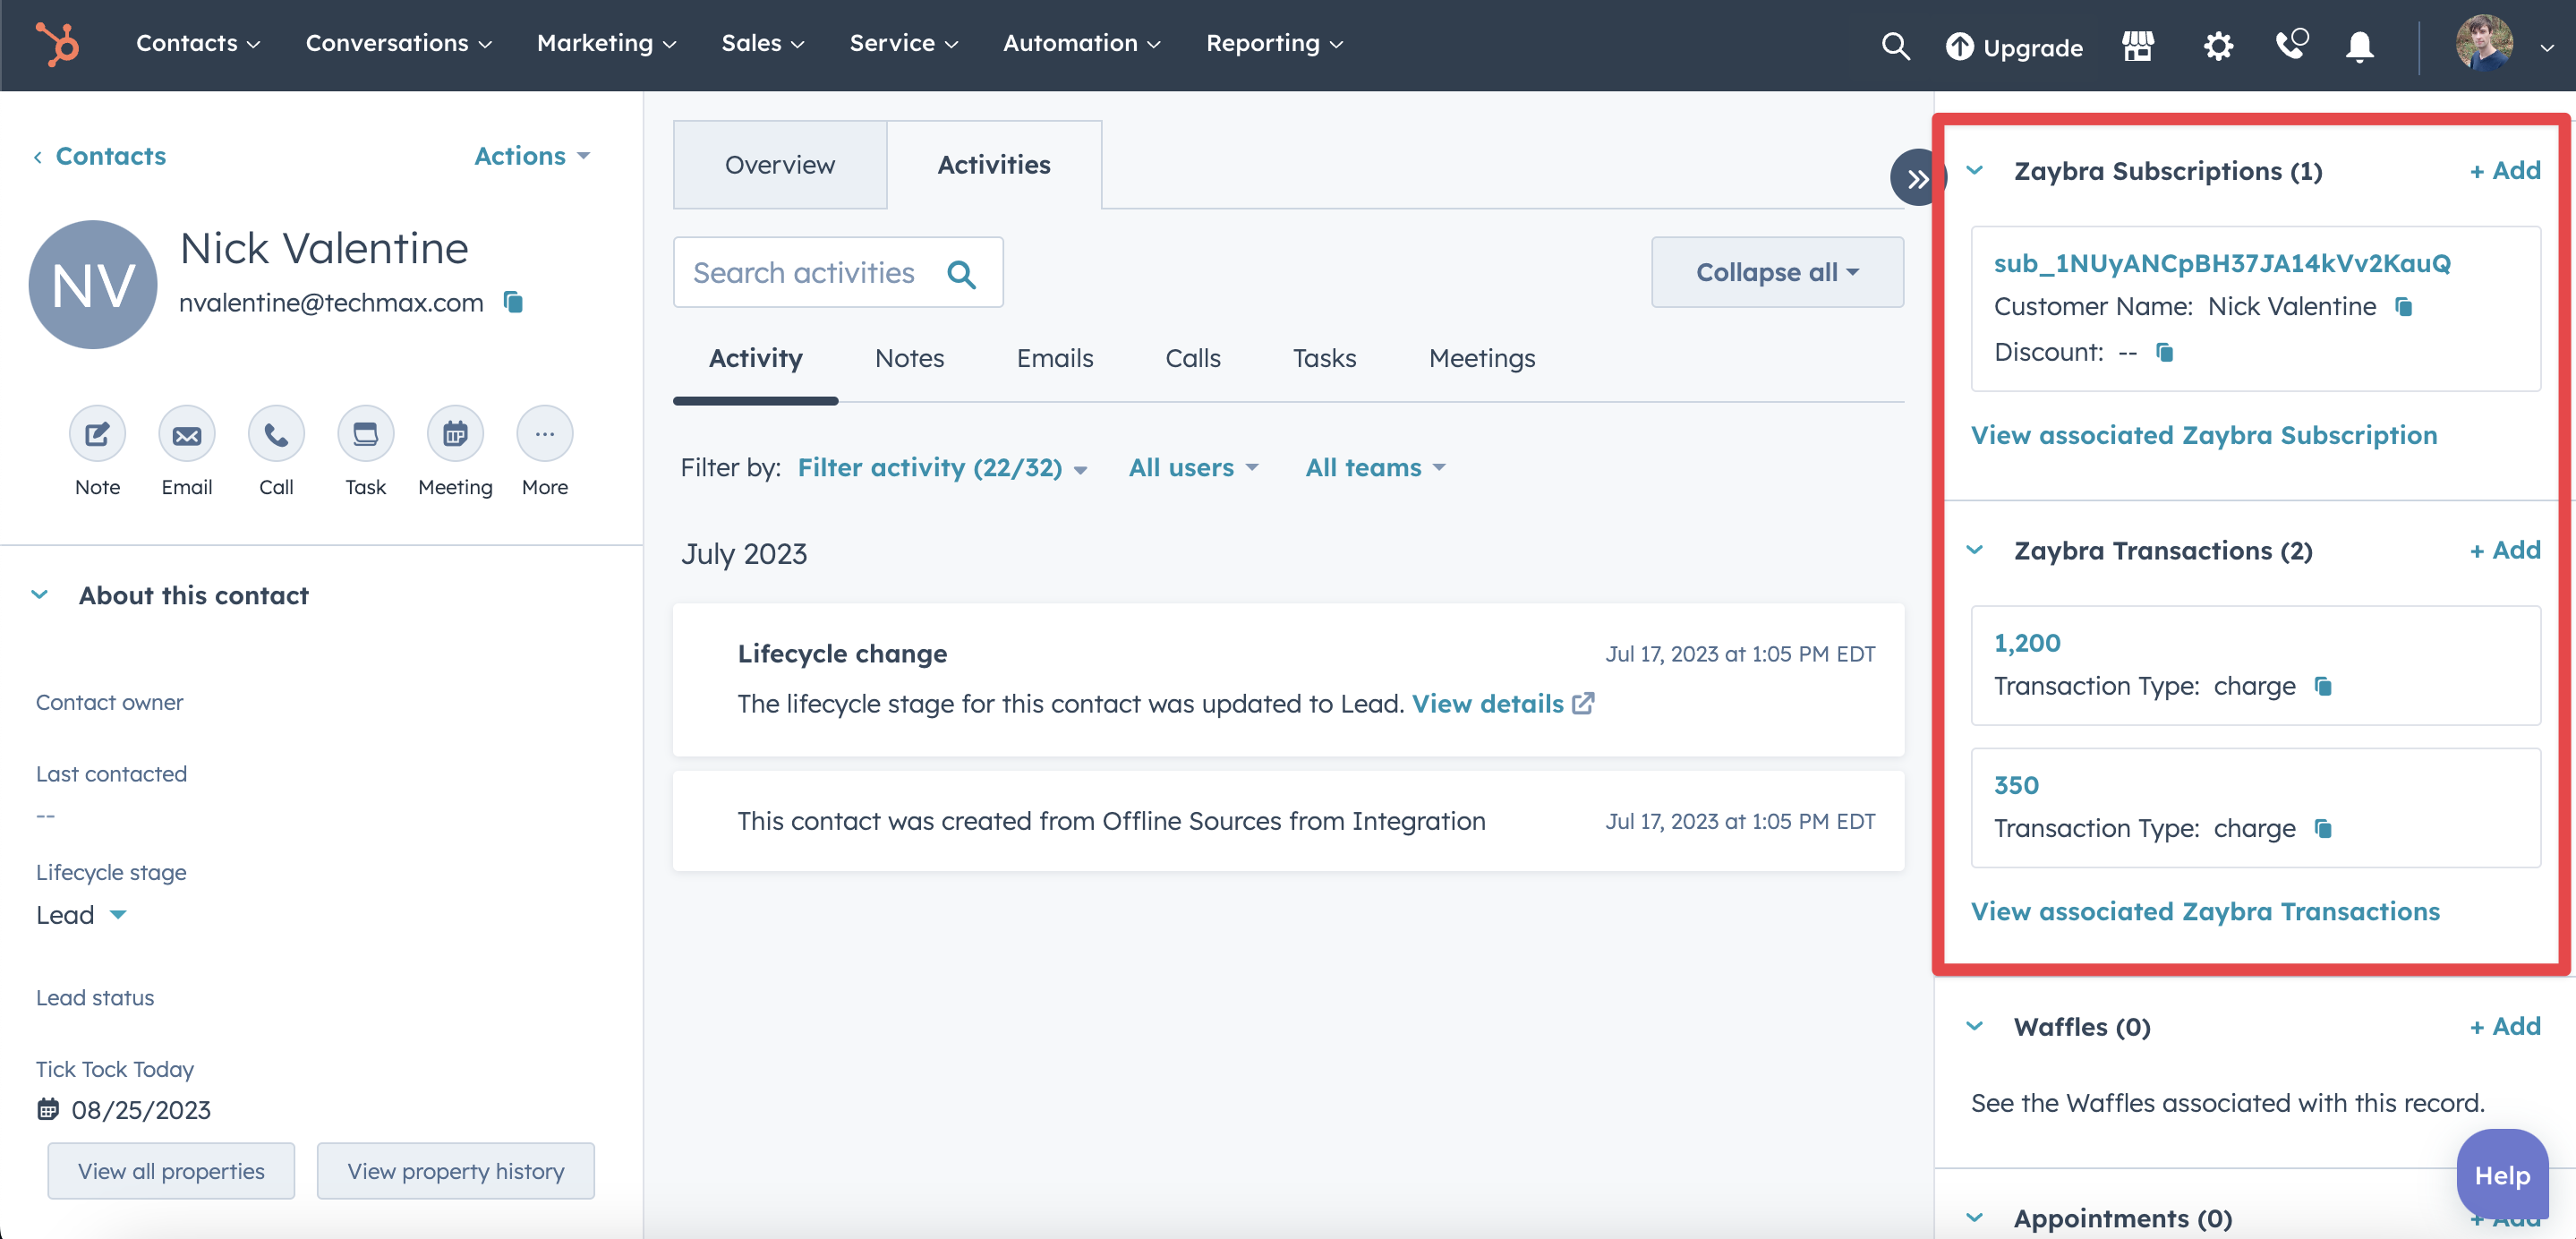Screen dimensions: 2576x1239
Task: Click the Upgrade arrow button
Action: tap(2014, 47)
